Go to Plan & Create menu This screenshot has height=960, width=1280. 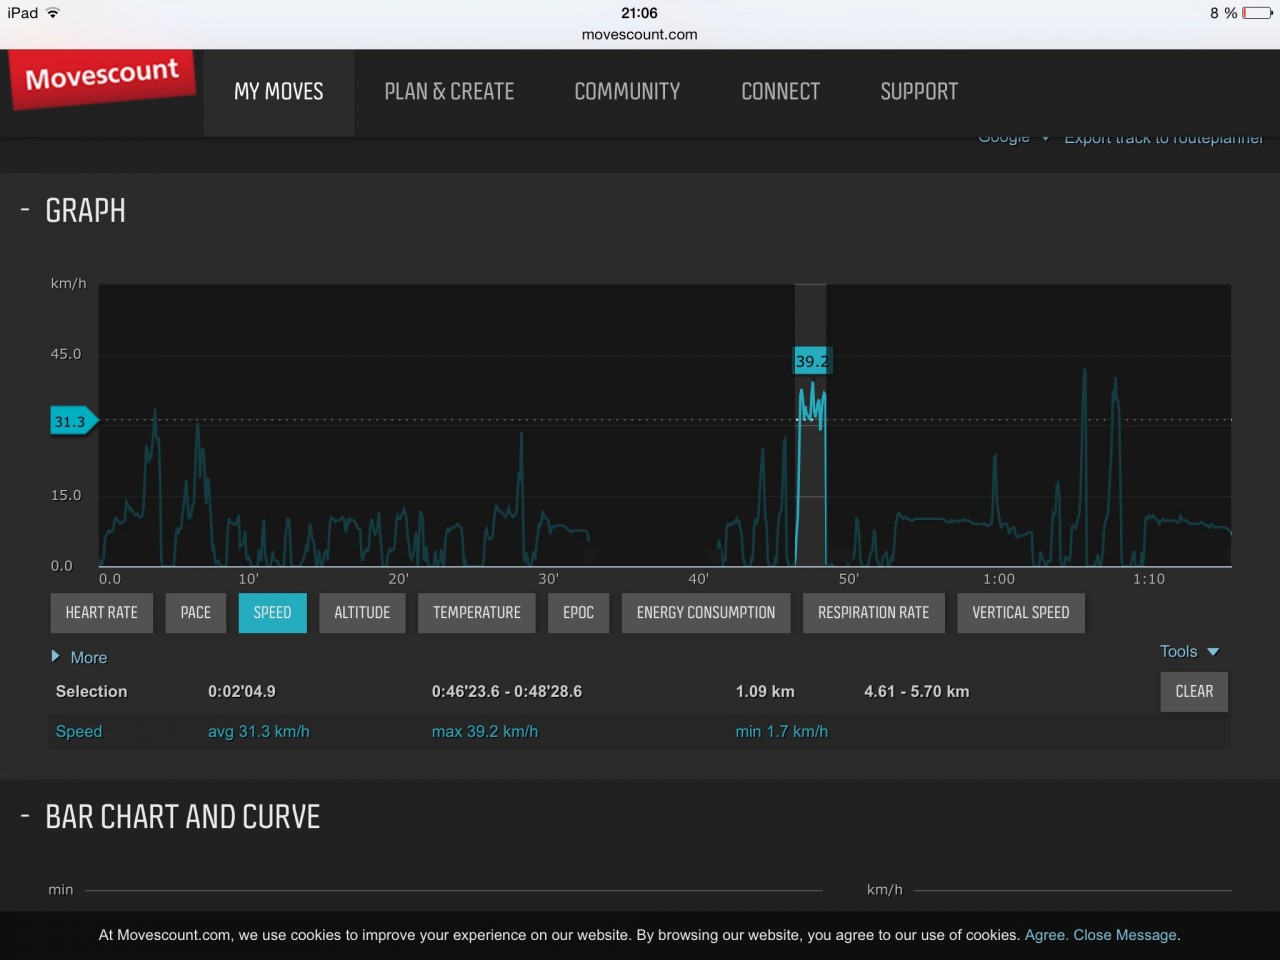[x=449, y=92]
